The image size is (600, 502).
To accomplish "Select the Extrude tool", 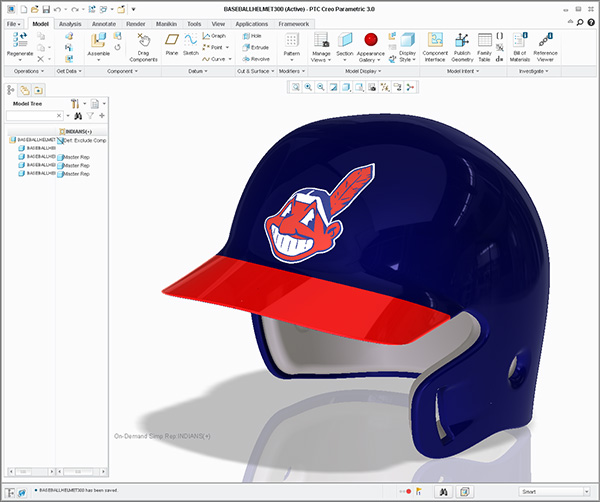I will point(256,47).
